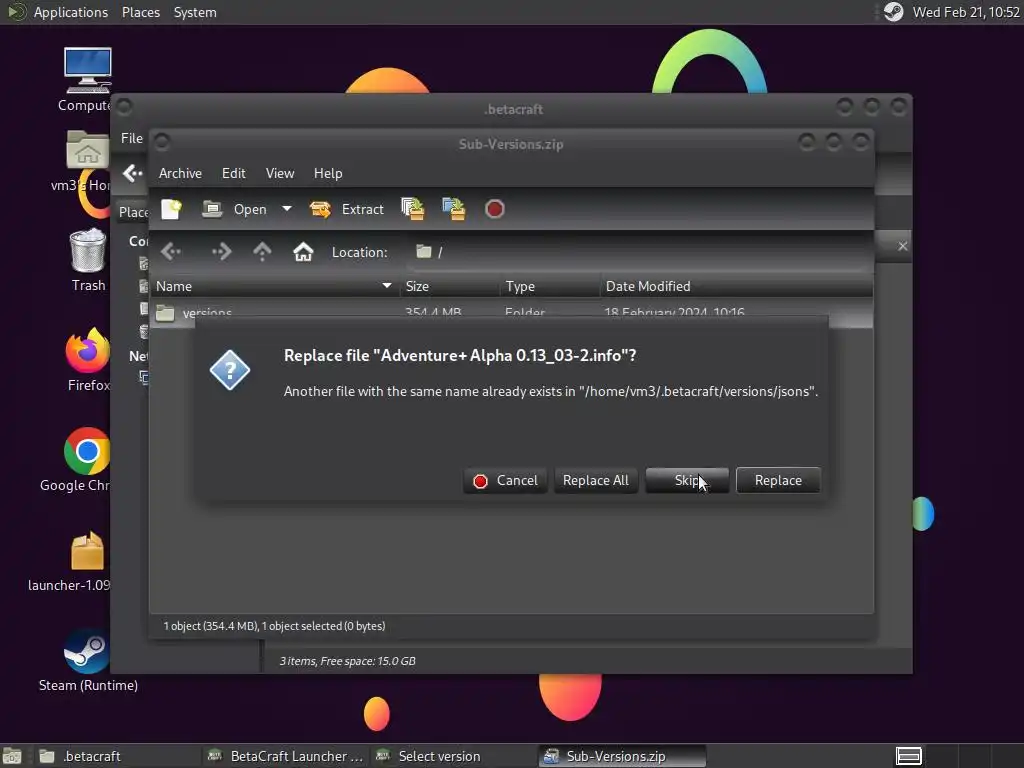Image resolution: width=1024 pixels, height=768 pixels.
Task: Click the Extract toolbar button
Action: pyautogui.click(x=347, y=209)
